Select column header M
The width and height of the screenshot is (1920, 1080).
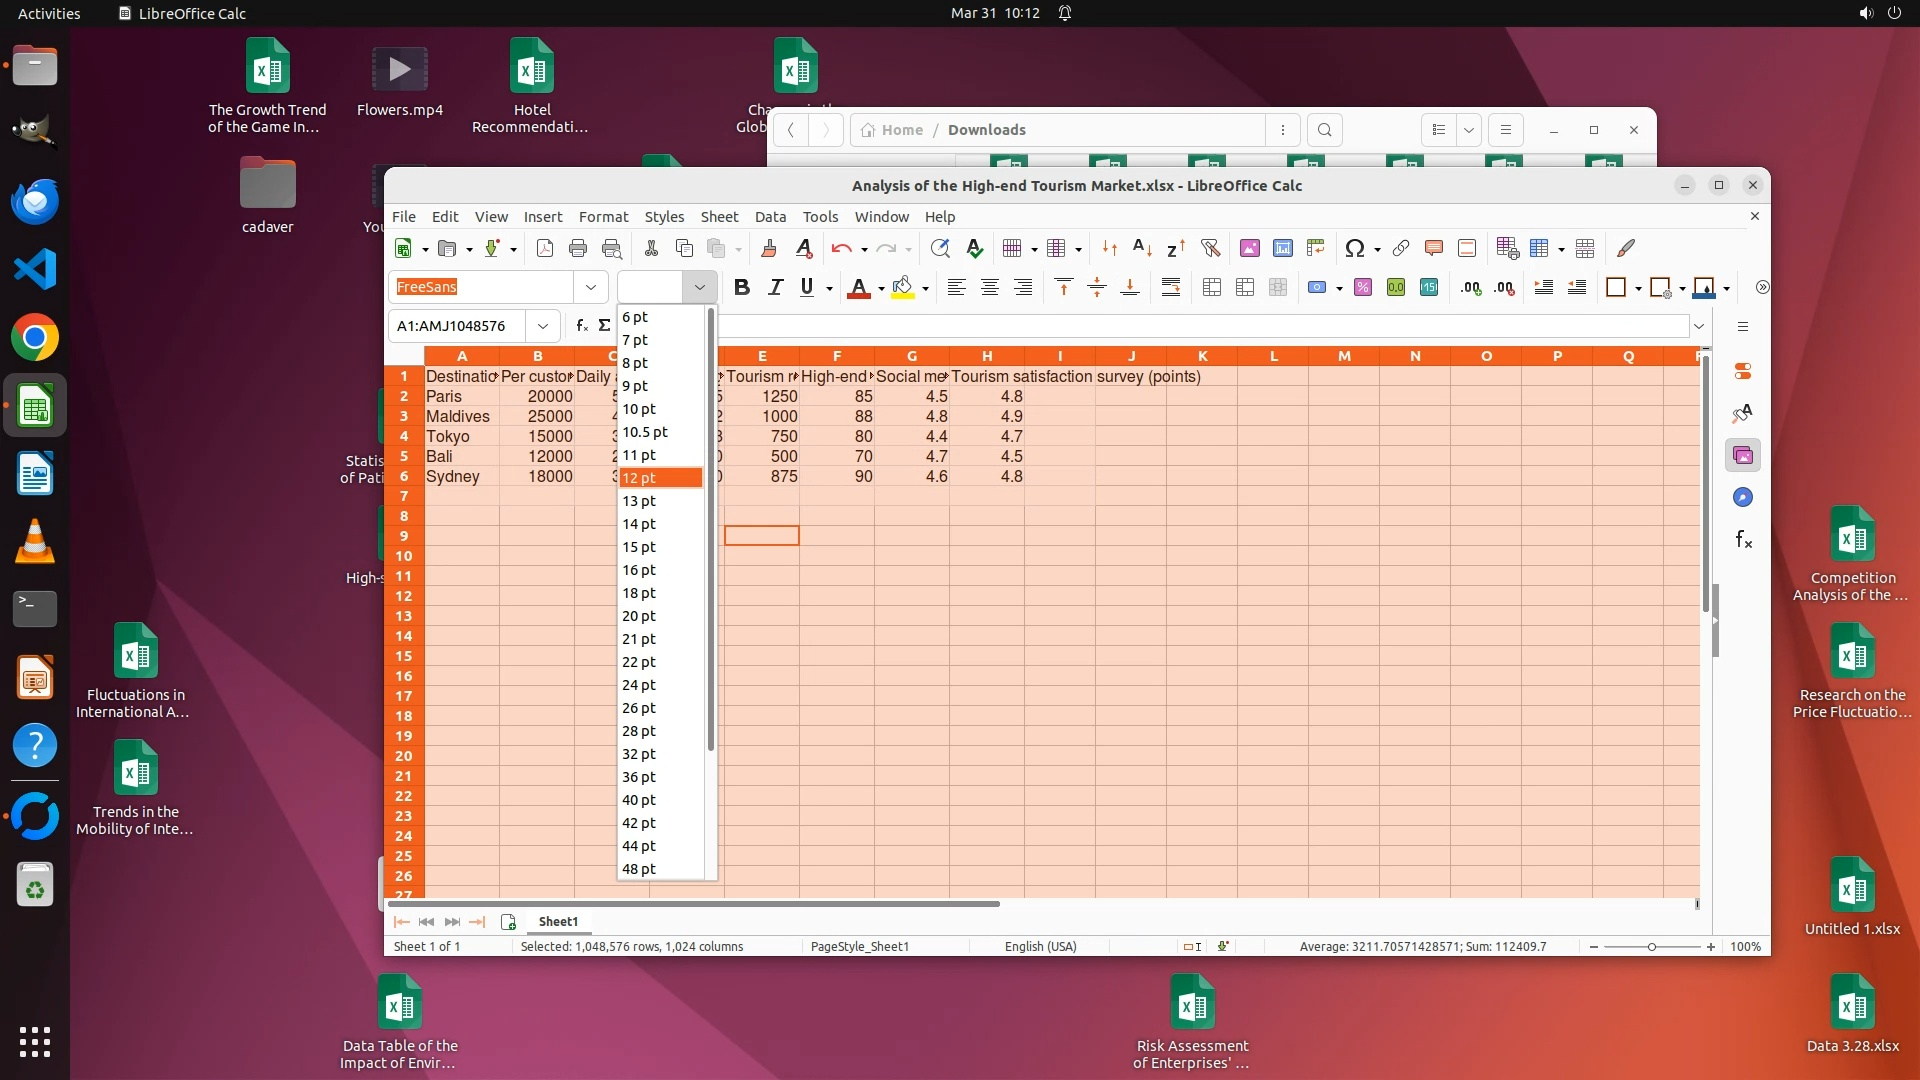pos(1344,356)
